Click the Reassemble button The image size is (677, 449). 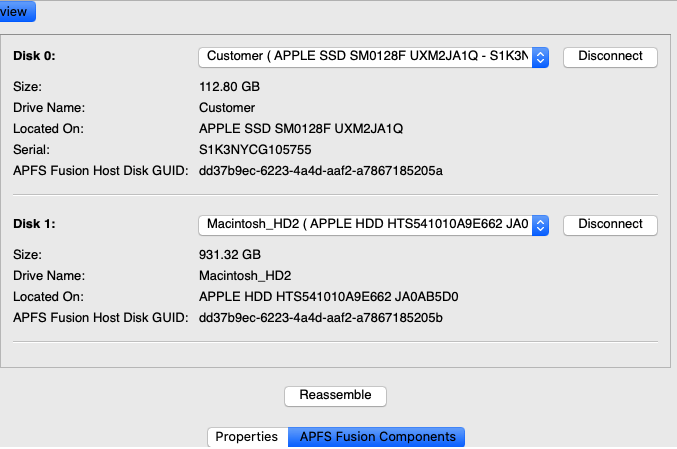click(335, 396)
